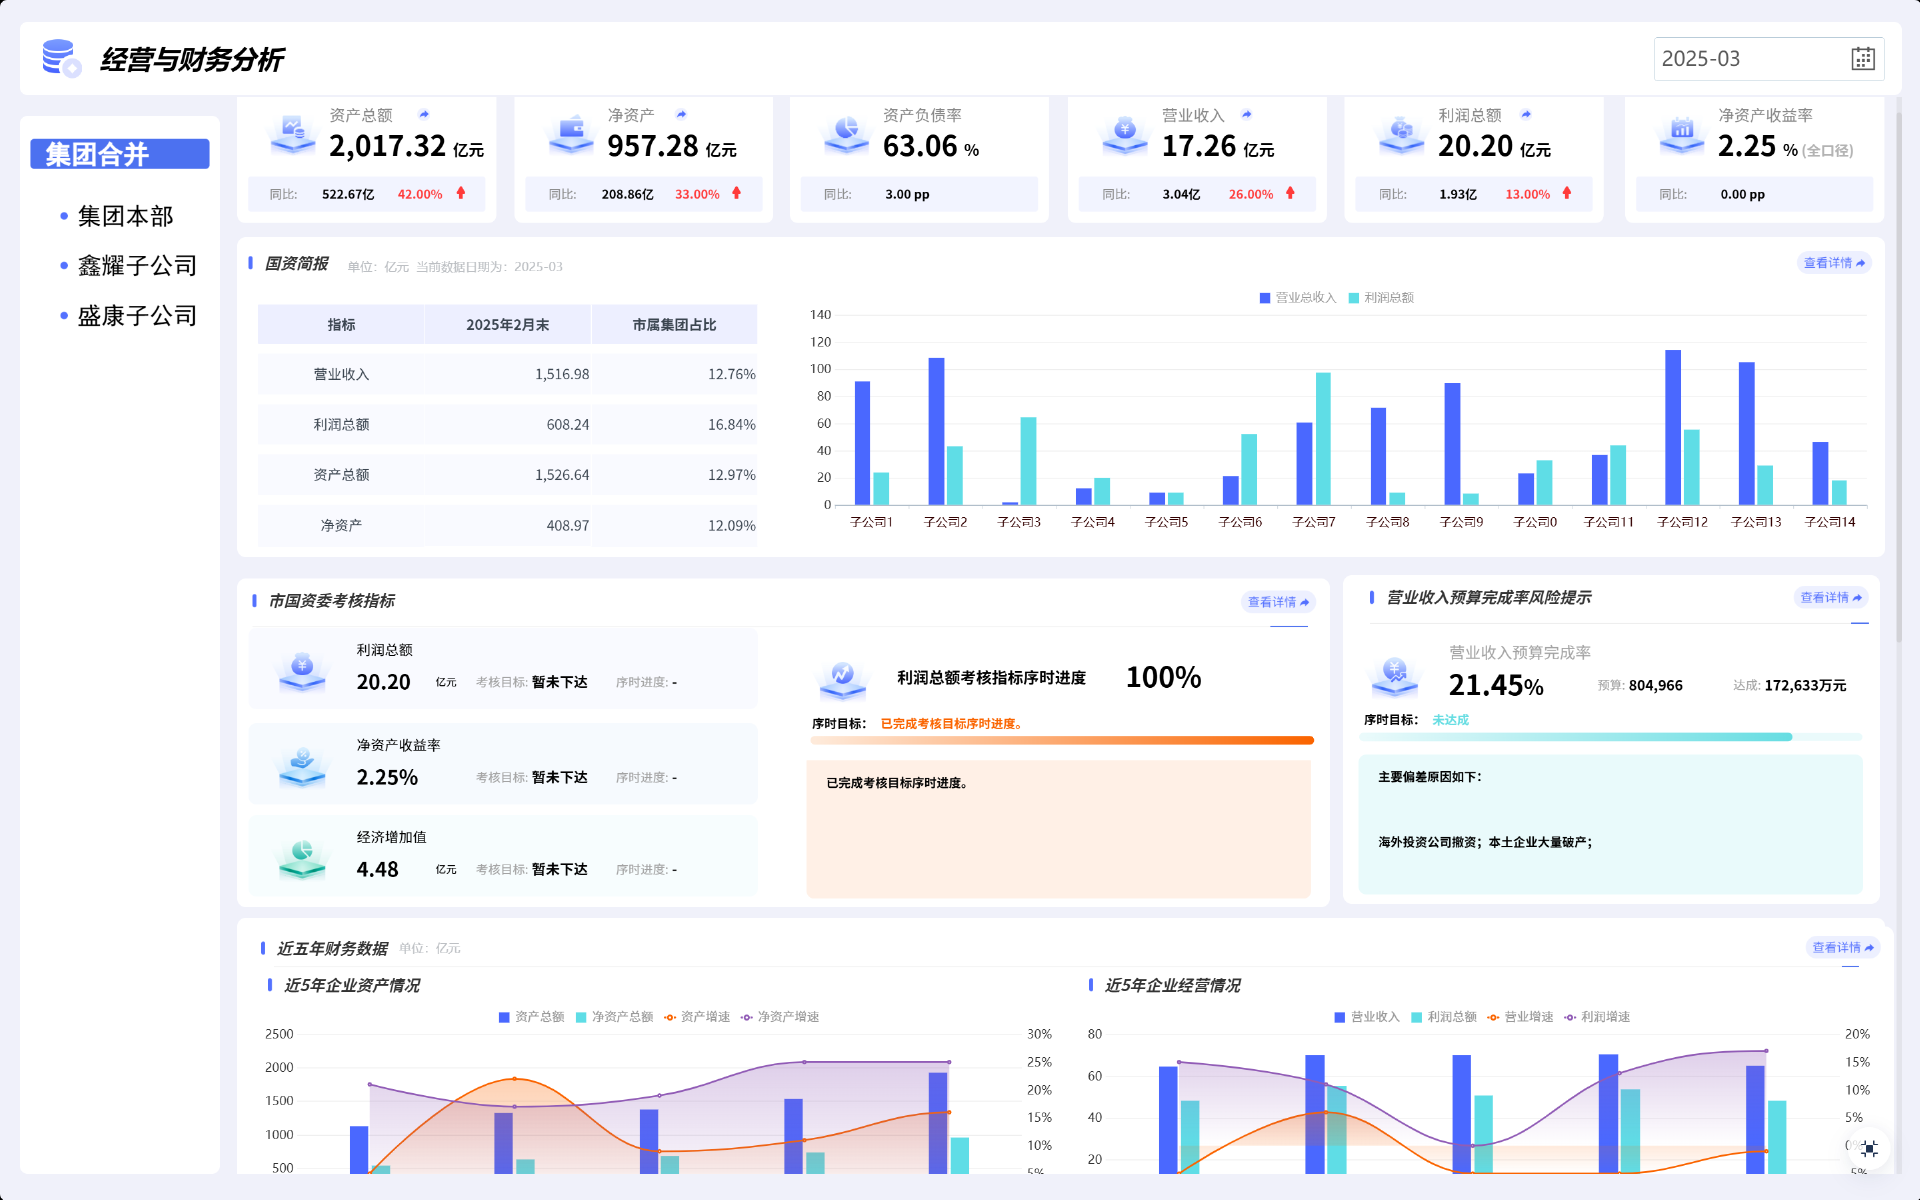This screenshot has height=1200, width=1920.
Task: Click share arrow next to 净资产
Action: [x=681, y=115]
